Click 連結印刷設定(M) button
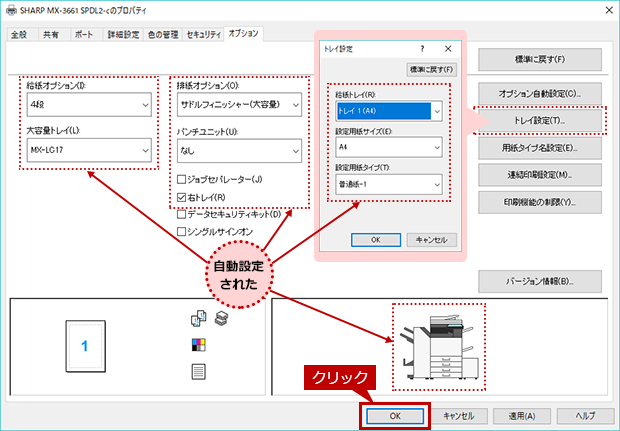620x431 pixels. (x=540, y=175)
